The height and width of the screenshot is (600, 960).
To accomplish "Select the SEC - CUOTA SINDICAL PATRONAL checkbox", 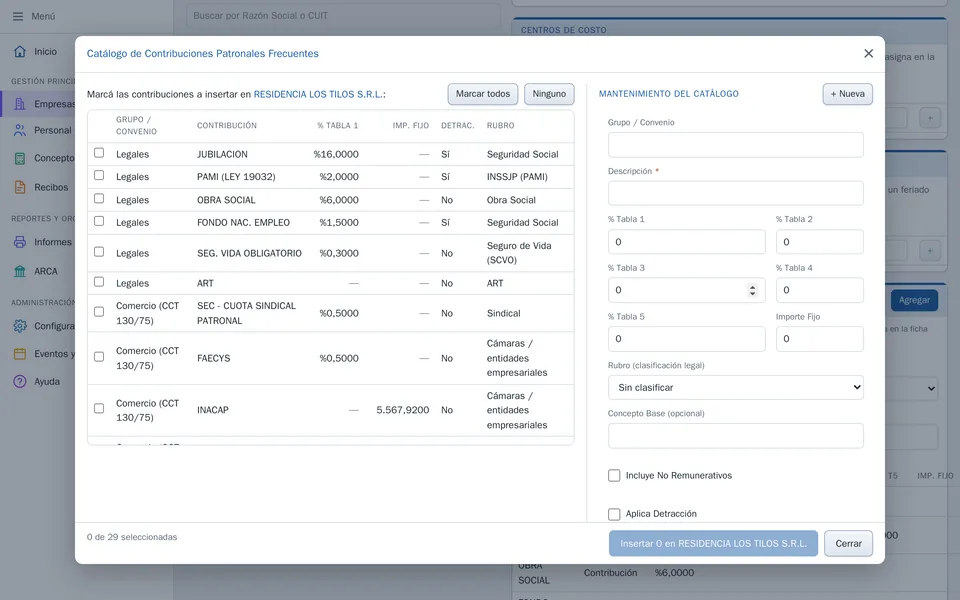I will point(99,312).
